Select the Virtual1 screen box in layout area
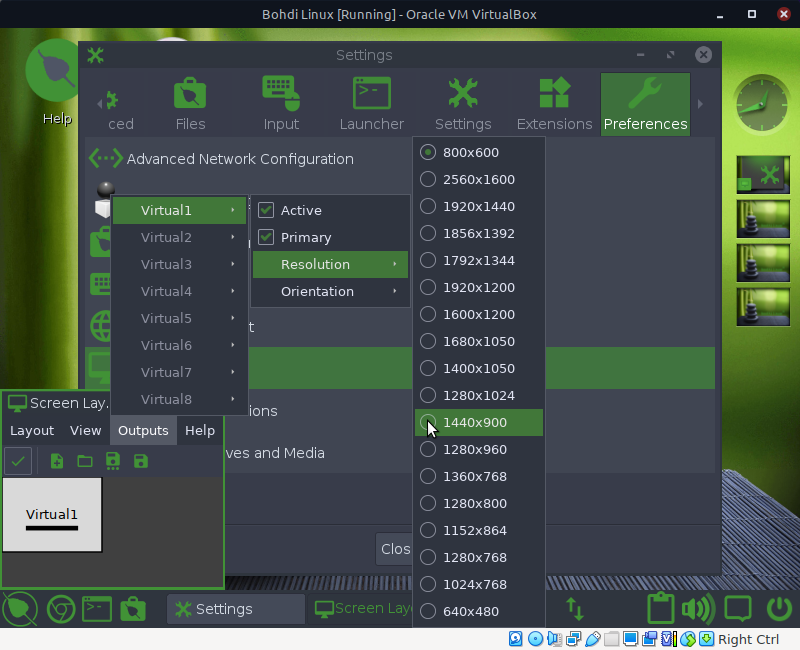Image resolution: width=800 pixels, height=650 pixels. 52,514
